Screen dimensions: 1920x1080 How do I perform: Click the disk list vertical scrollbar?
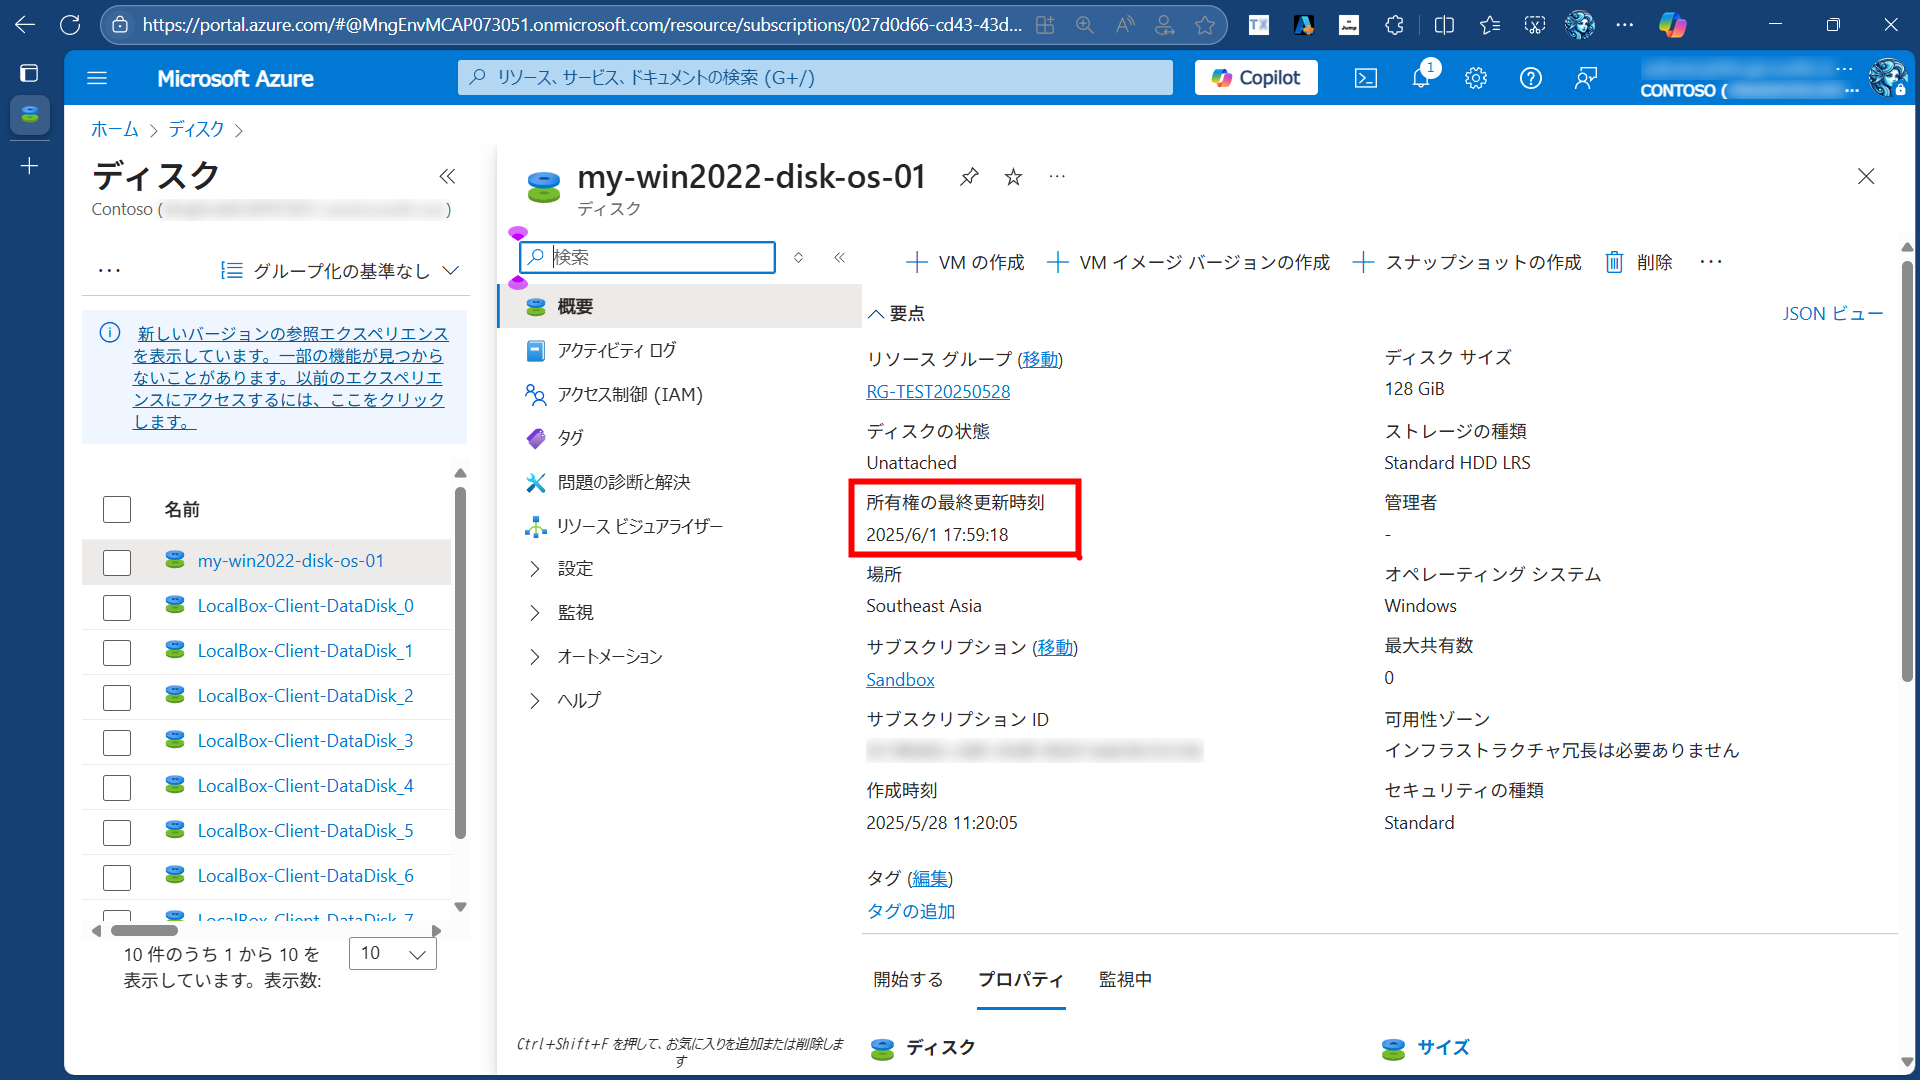(x=460, y=664)
